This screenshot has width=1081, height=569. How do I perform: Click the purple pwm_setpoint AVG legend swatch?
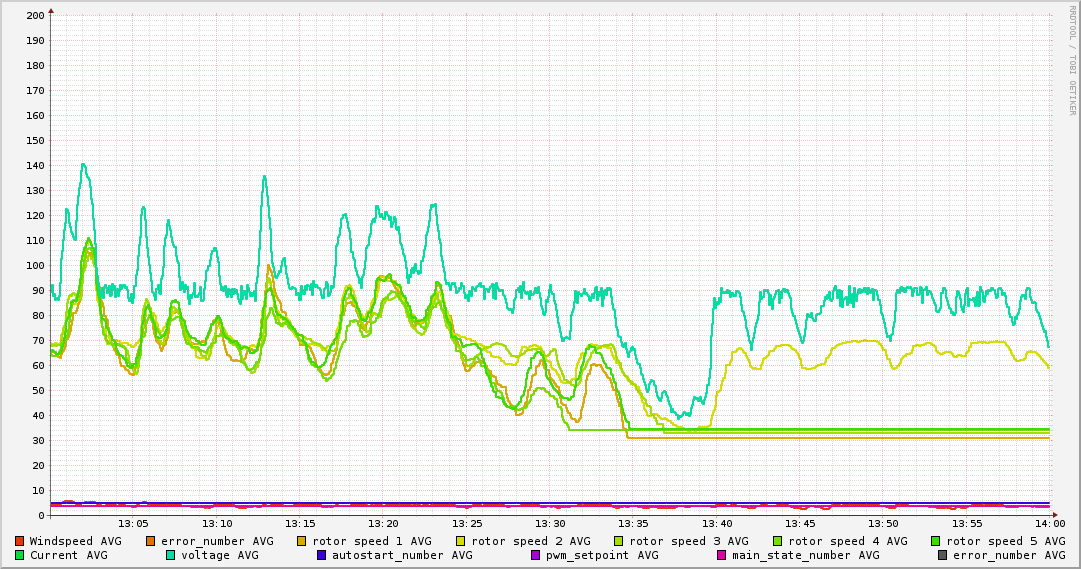(536, 555)
